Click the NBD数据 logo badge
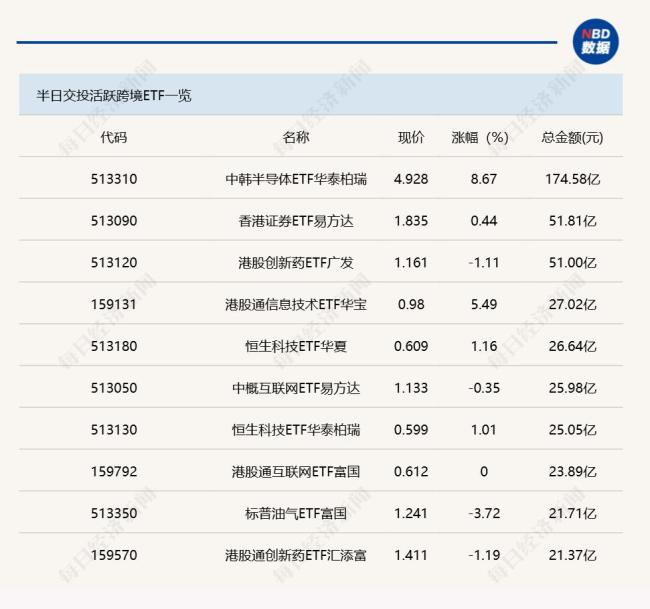 point(595,41)
